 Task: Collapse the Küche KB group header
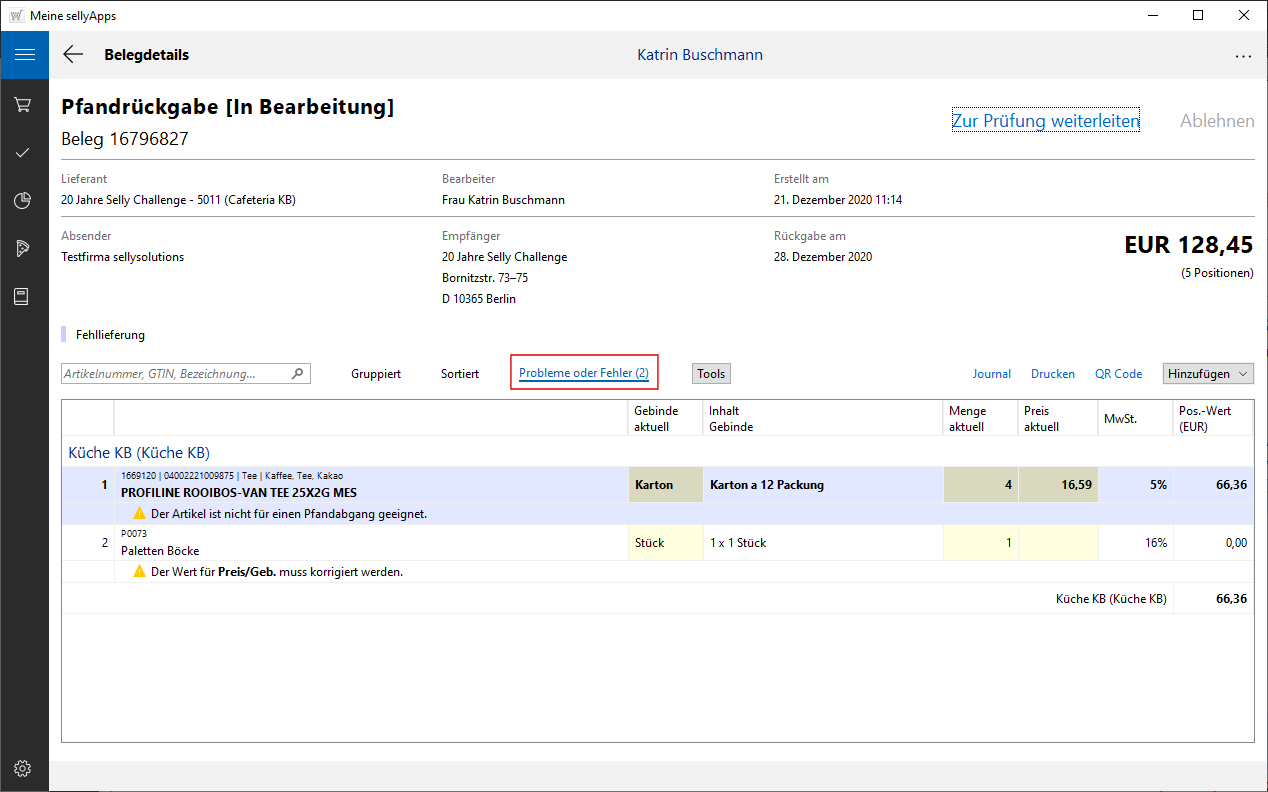[x=139, y=453]
